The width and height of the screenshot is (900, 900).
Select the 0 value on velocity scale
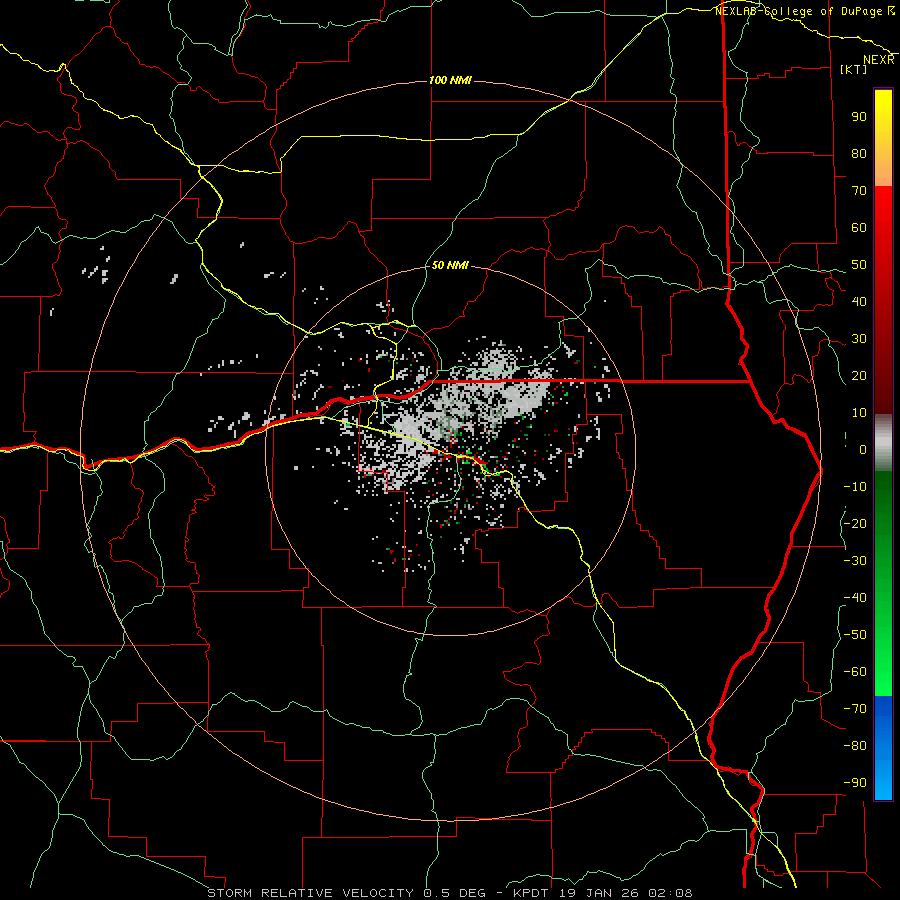[x=863, y=450]
